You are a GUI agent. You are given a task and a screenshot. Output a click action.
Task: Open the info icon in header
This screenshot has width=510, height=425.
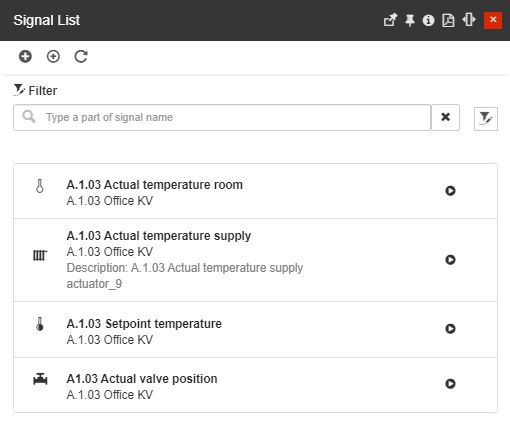click(x=428, y=20)
